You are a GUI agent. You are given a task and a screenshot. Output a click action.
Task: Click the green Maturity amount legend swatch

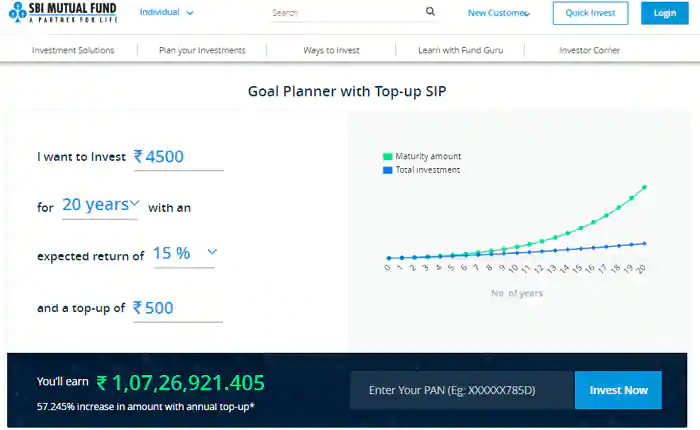tap(388, 157)
